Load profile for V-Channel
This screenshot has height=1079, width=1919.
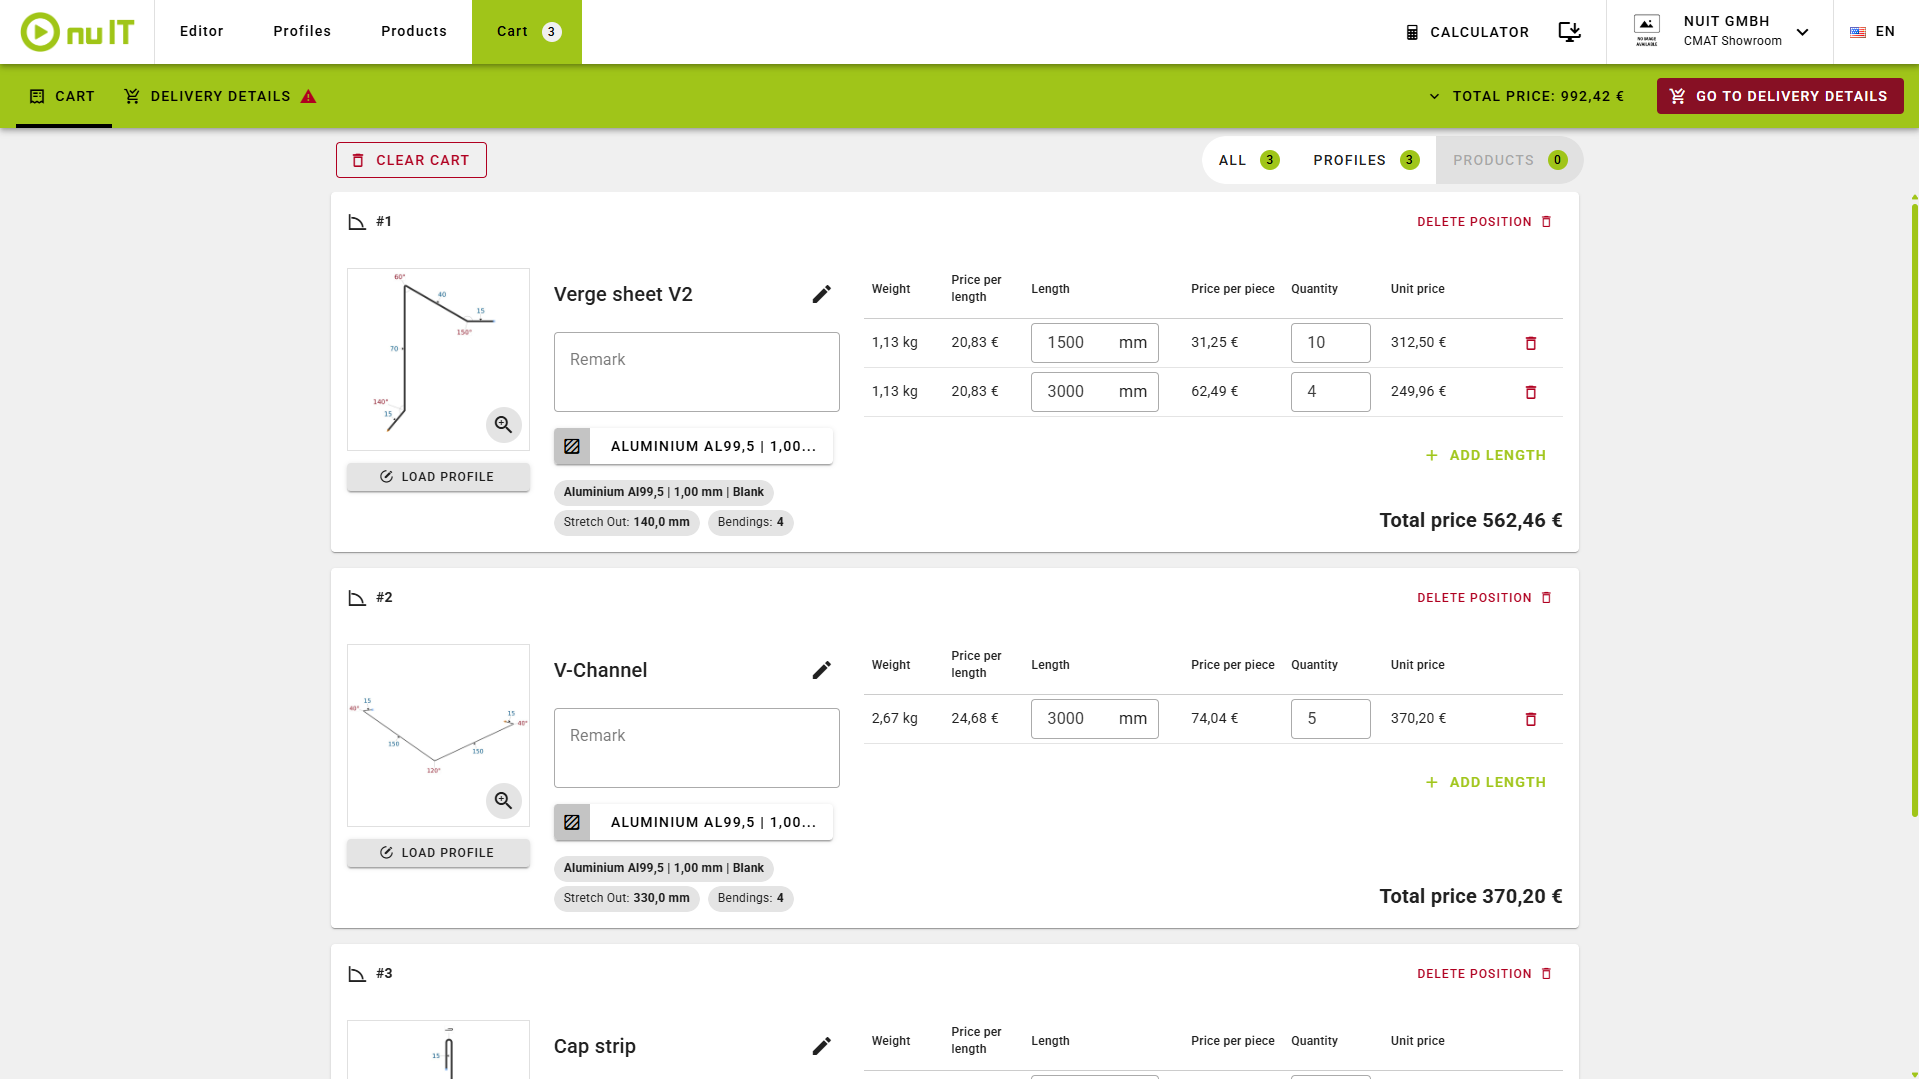pos(438,853)
